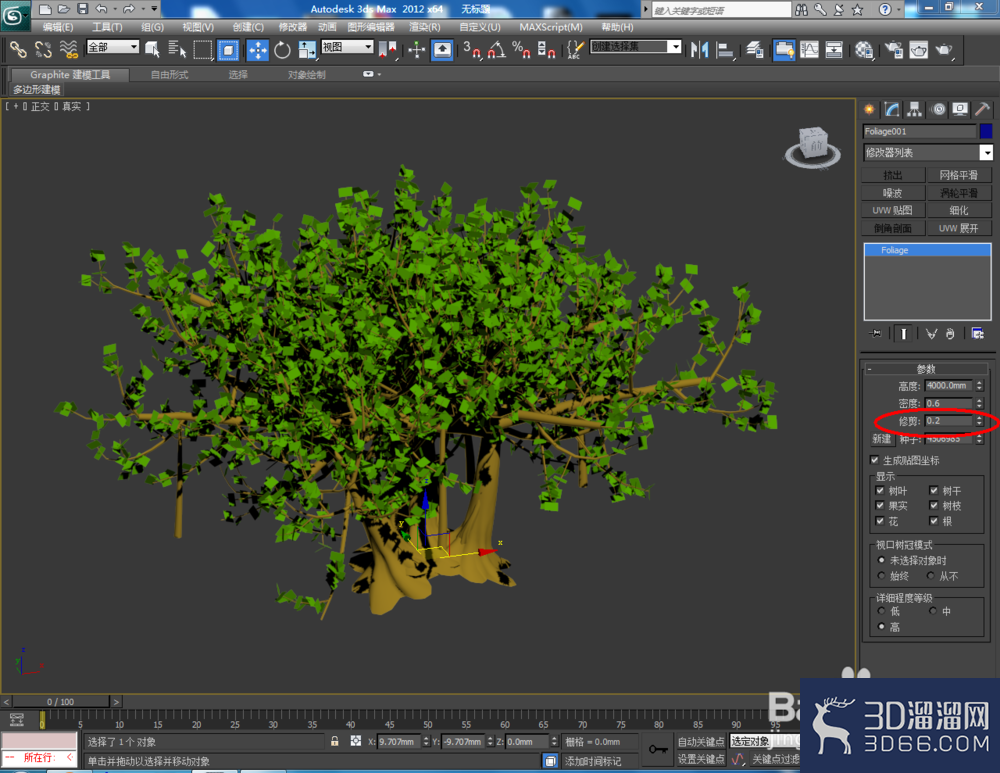Uncheck the 树干 display checkbox
Viewport: 1000px width, 773px height.
pyautogui.click(x=934, y=490)
